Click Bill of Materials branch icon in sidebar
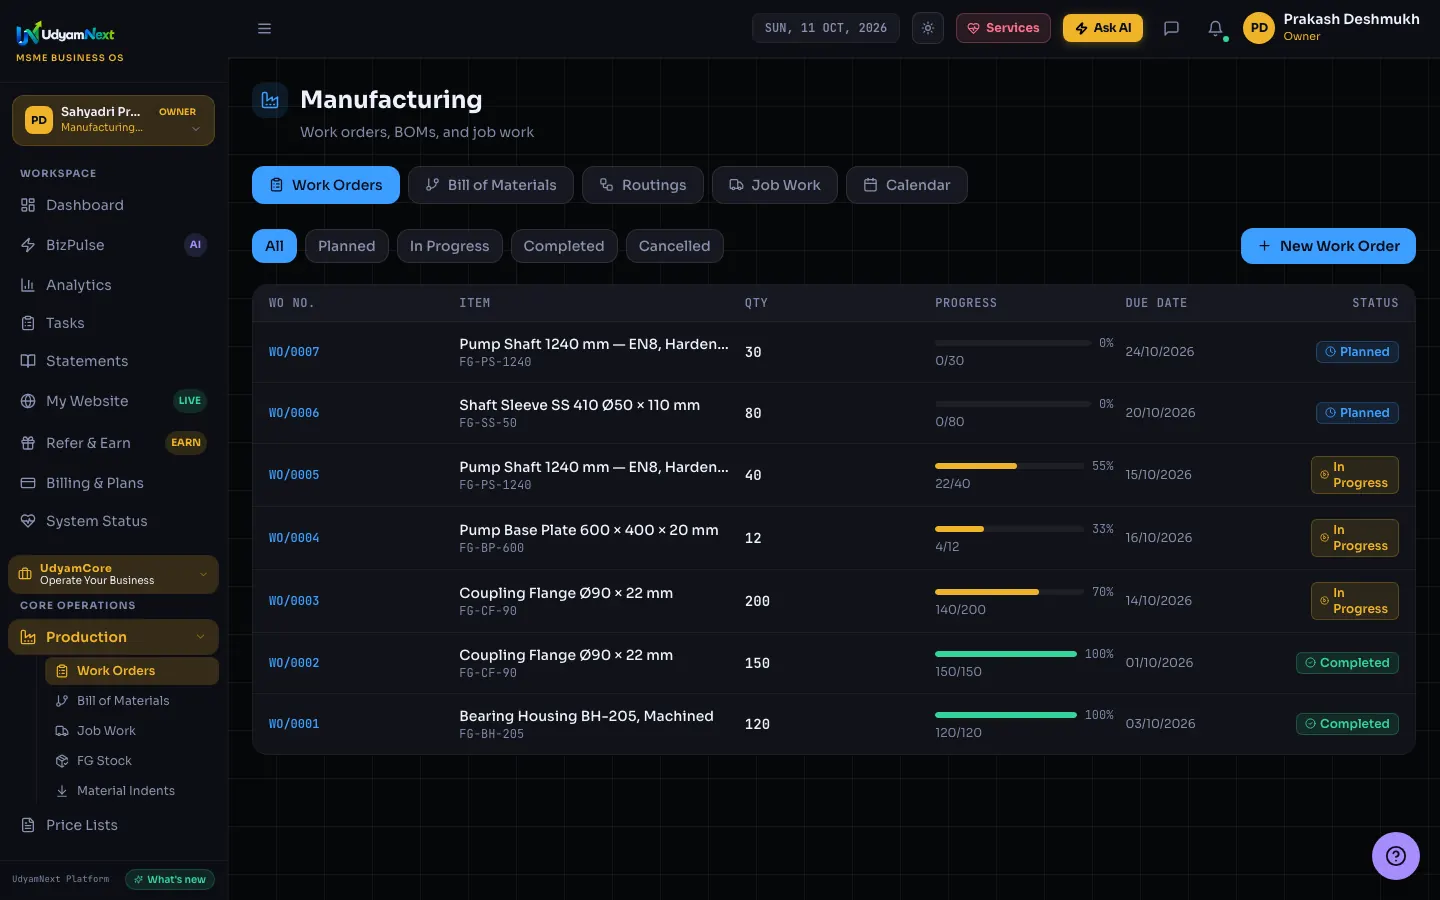Viewport: 1440px width, 900px height. pyautogui.click(x=62, y=701)
